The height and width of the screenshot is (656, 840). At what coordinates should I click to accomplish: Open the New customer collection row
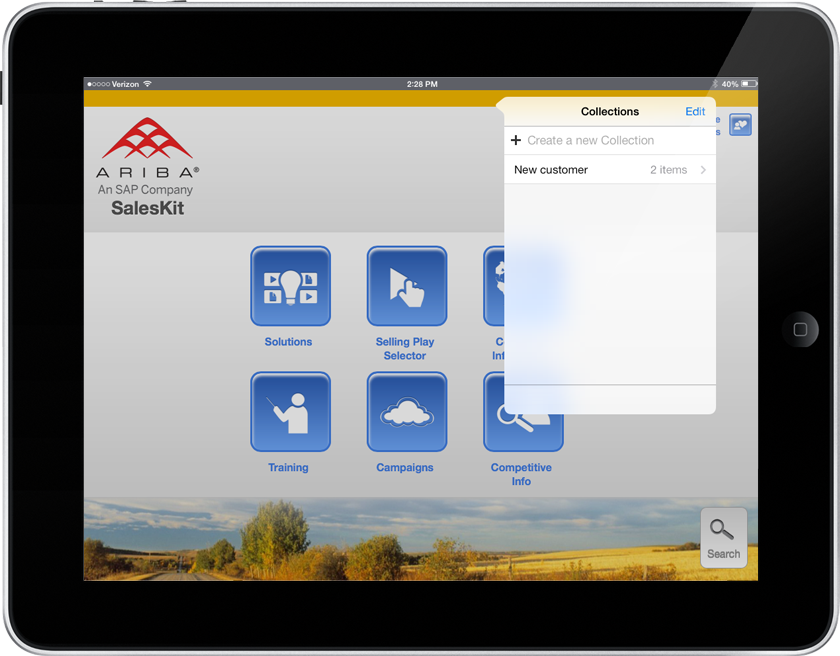(610, 170)
